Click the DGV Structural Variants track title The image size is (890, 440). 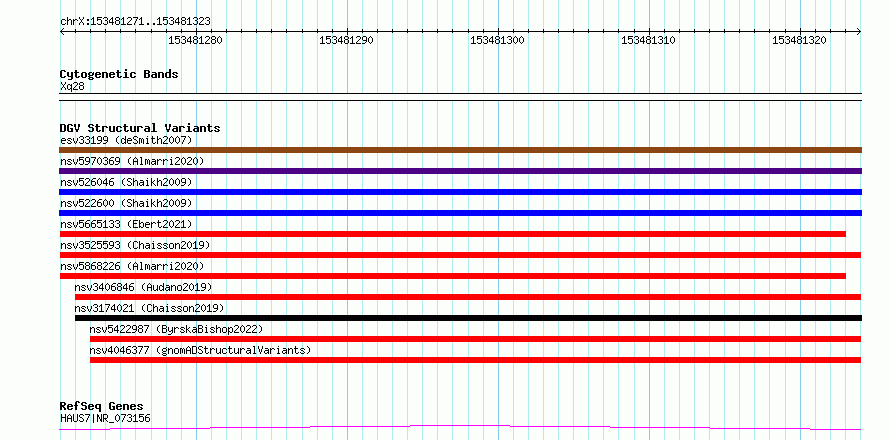[x=140, y=128]
